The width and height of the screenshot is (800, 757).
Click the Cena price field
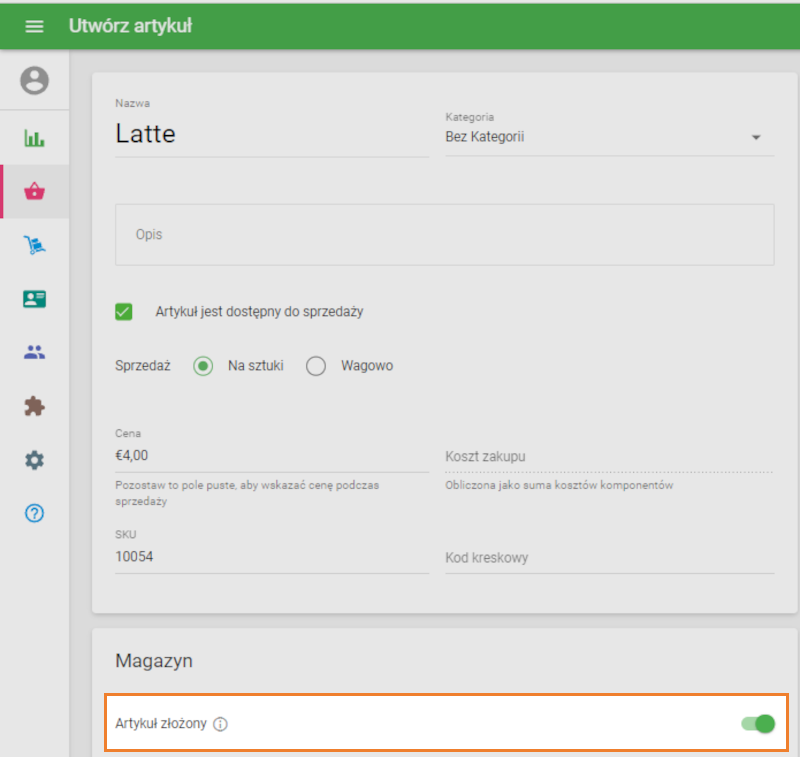(271, 454)
